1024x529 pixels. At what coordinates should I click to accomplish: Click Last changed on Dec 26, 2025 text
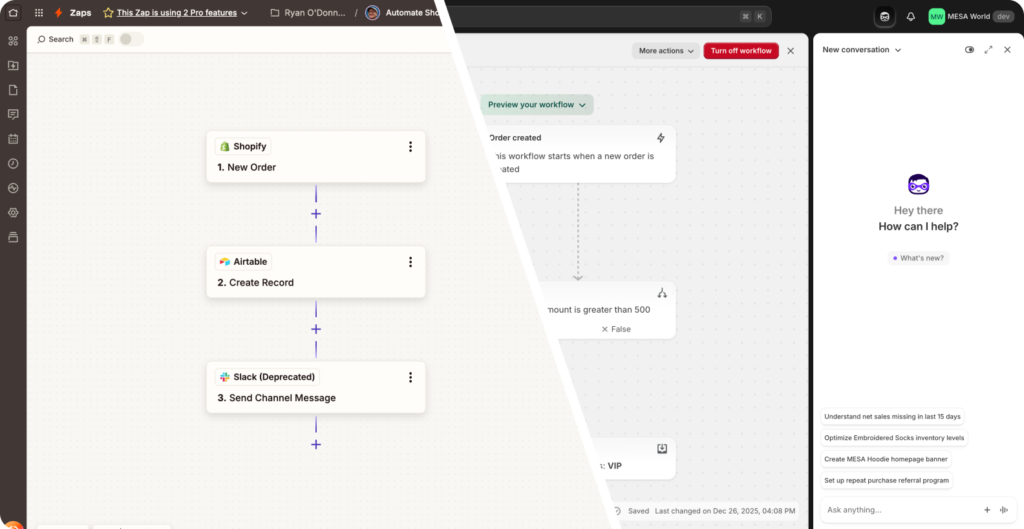click(x=725, y=511)
